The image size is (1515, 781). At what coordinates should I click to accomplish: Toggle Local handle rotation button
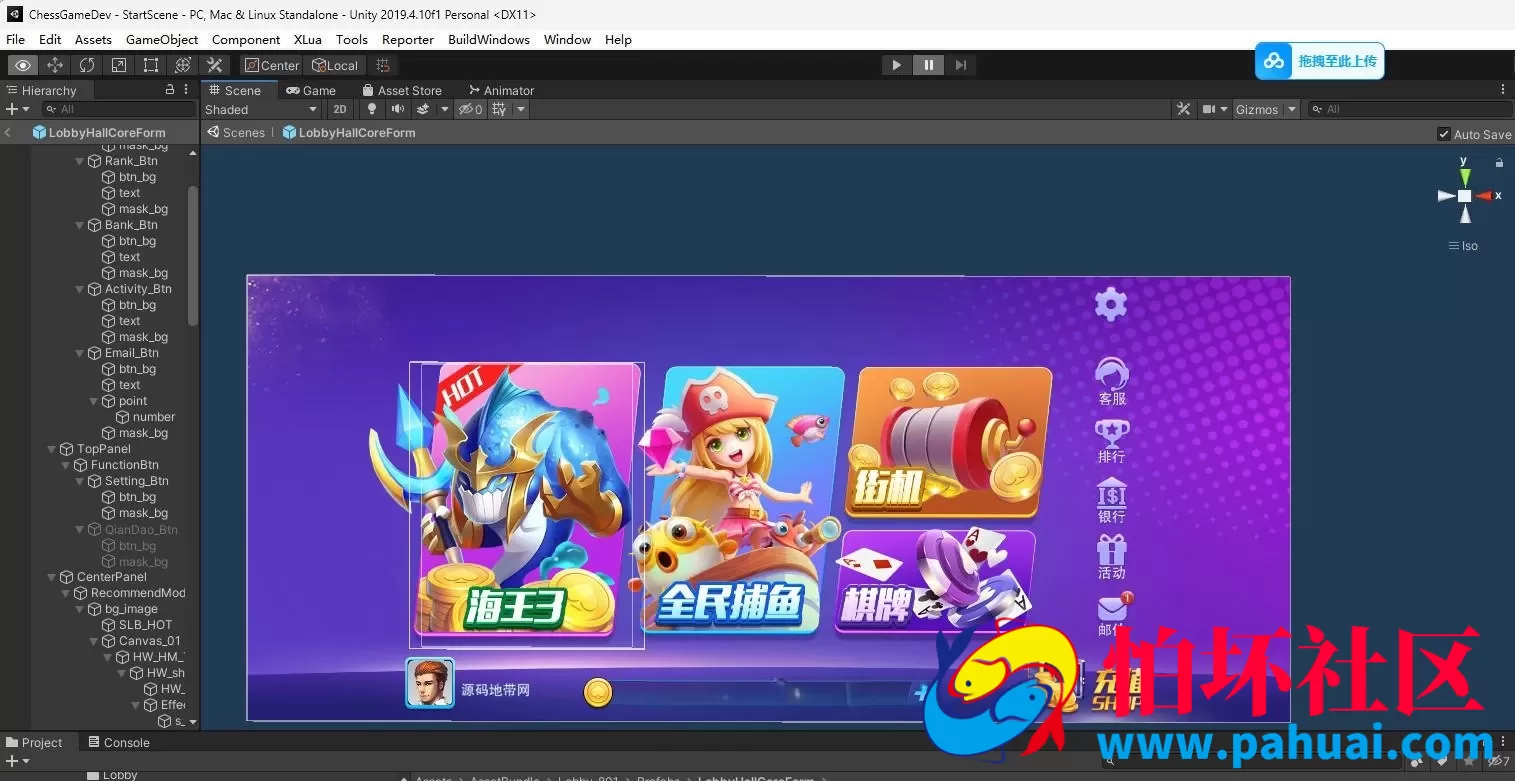(335, 65)
